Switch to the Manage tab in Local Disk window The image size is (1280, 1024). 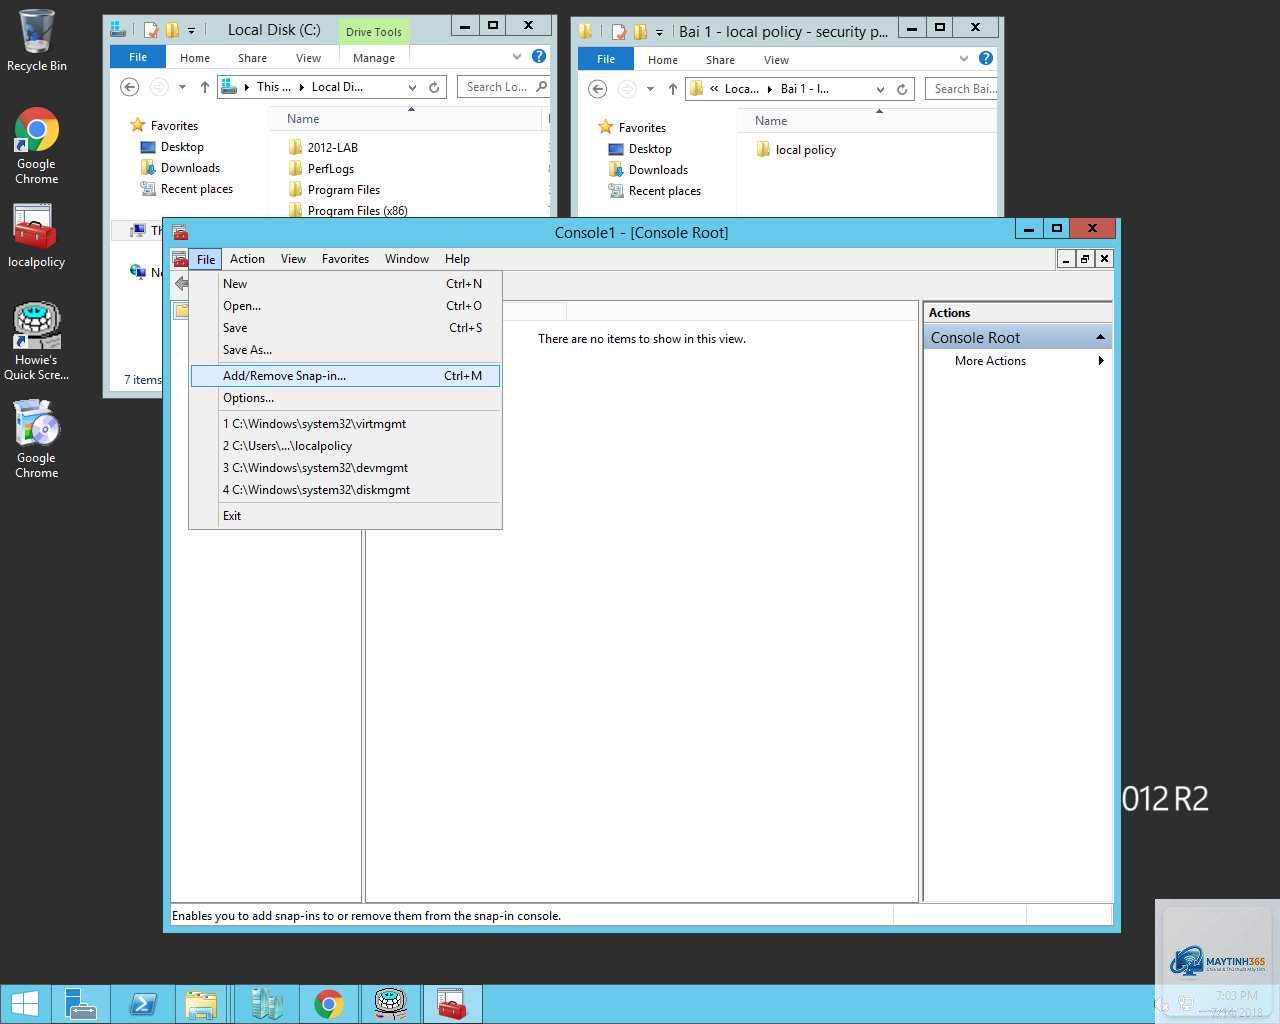(x=374, y=58)
